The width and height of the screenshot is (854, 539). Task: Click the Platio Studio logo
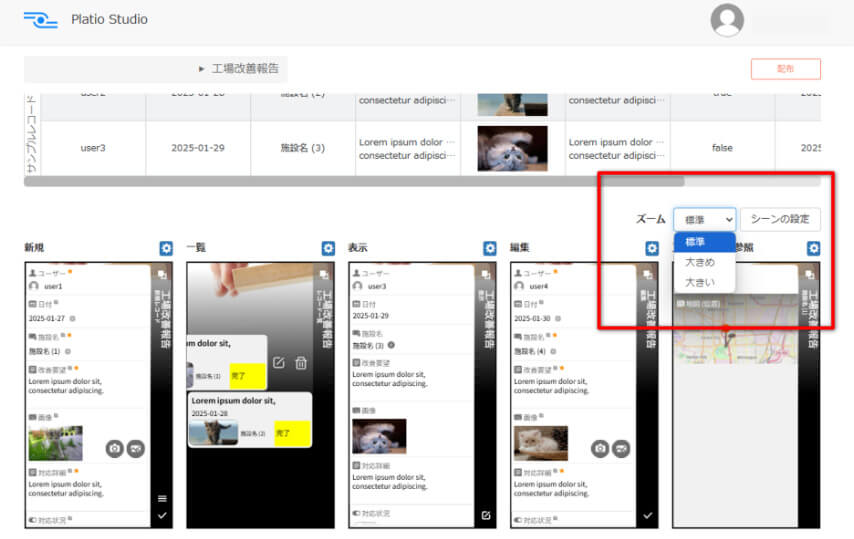40,20
